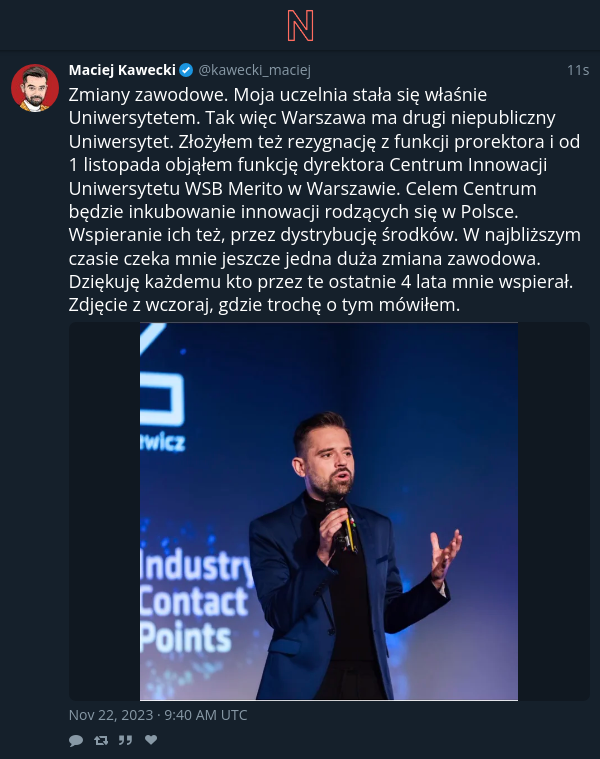The height and width of the screenshot is (759, 600).
Task: Click the quote marks icon
Action: (125, 740)
